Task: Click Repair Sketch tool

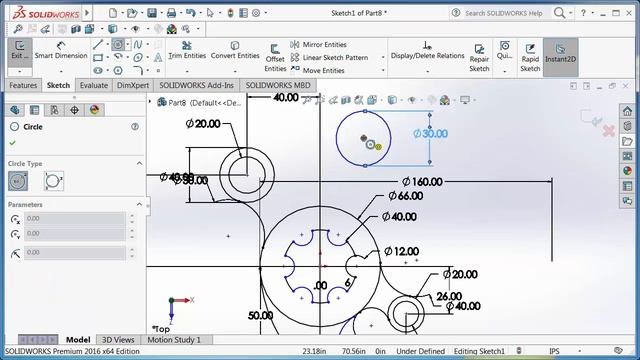Action: (x=479, y=58)
